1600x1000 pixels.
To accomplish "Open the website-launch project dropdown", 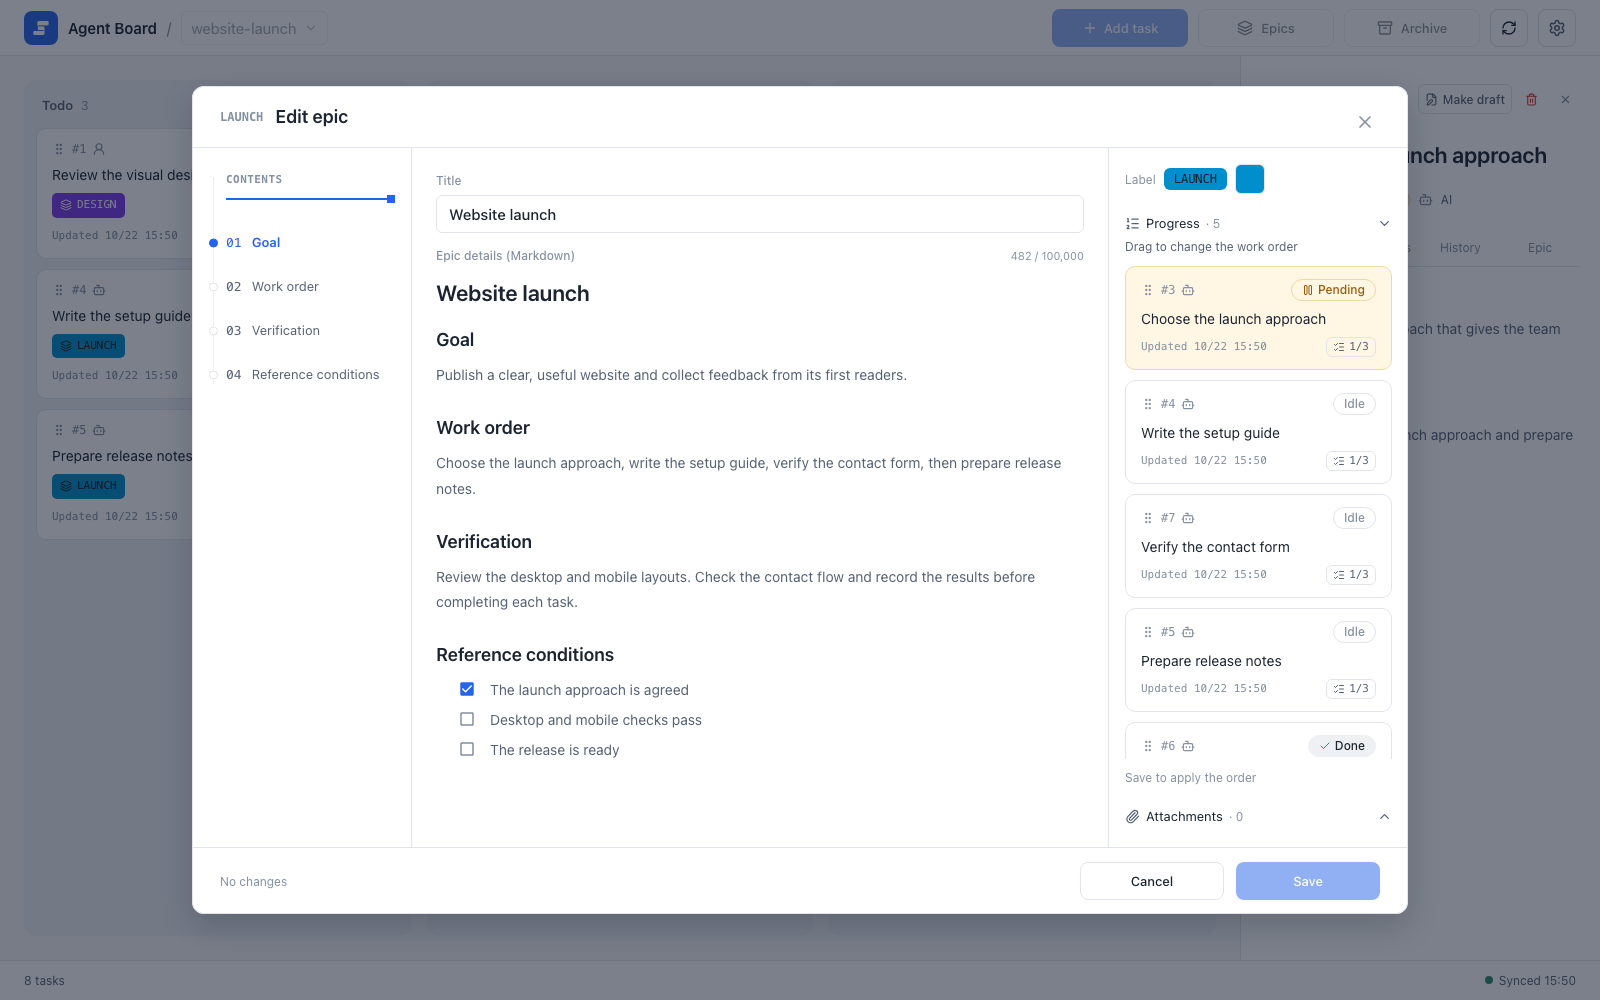I will (254, 28).
